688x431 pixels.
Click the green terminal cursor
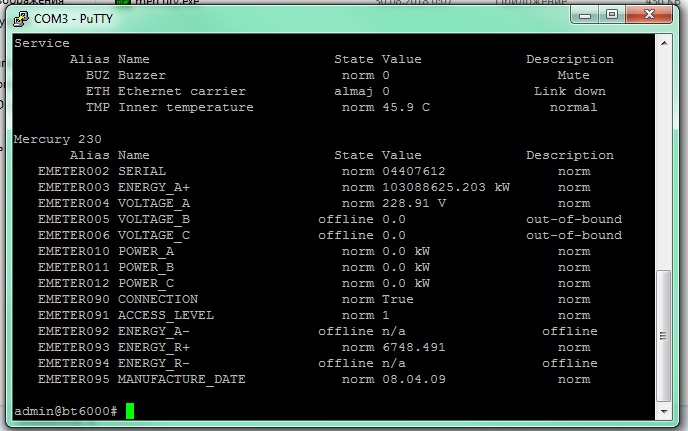pyautogui.click(x=130, y=411)
